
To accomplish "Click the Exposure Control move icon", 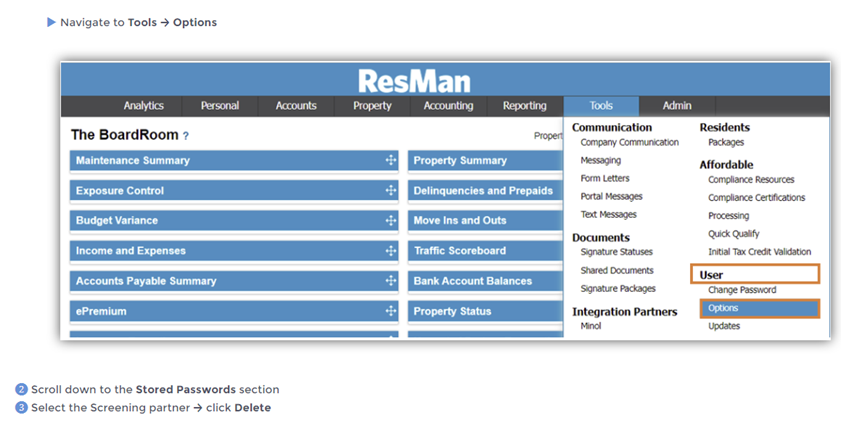I will 390,190.
